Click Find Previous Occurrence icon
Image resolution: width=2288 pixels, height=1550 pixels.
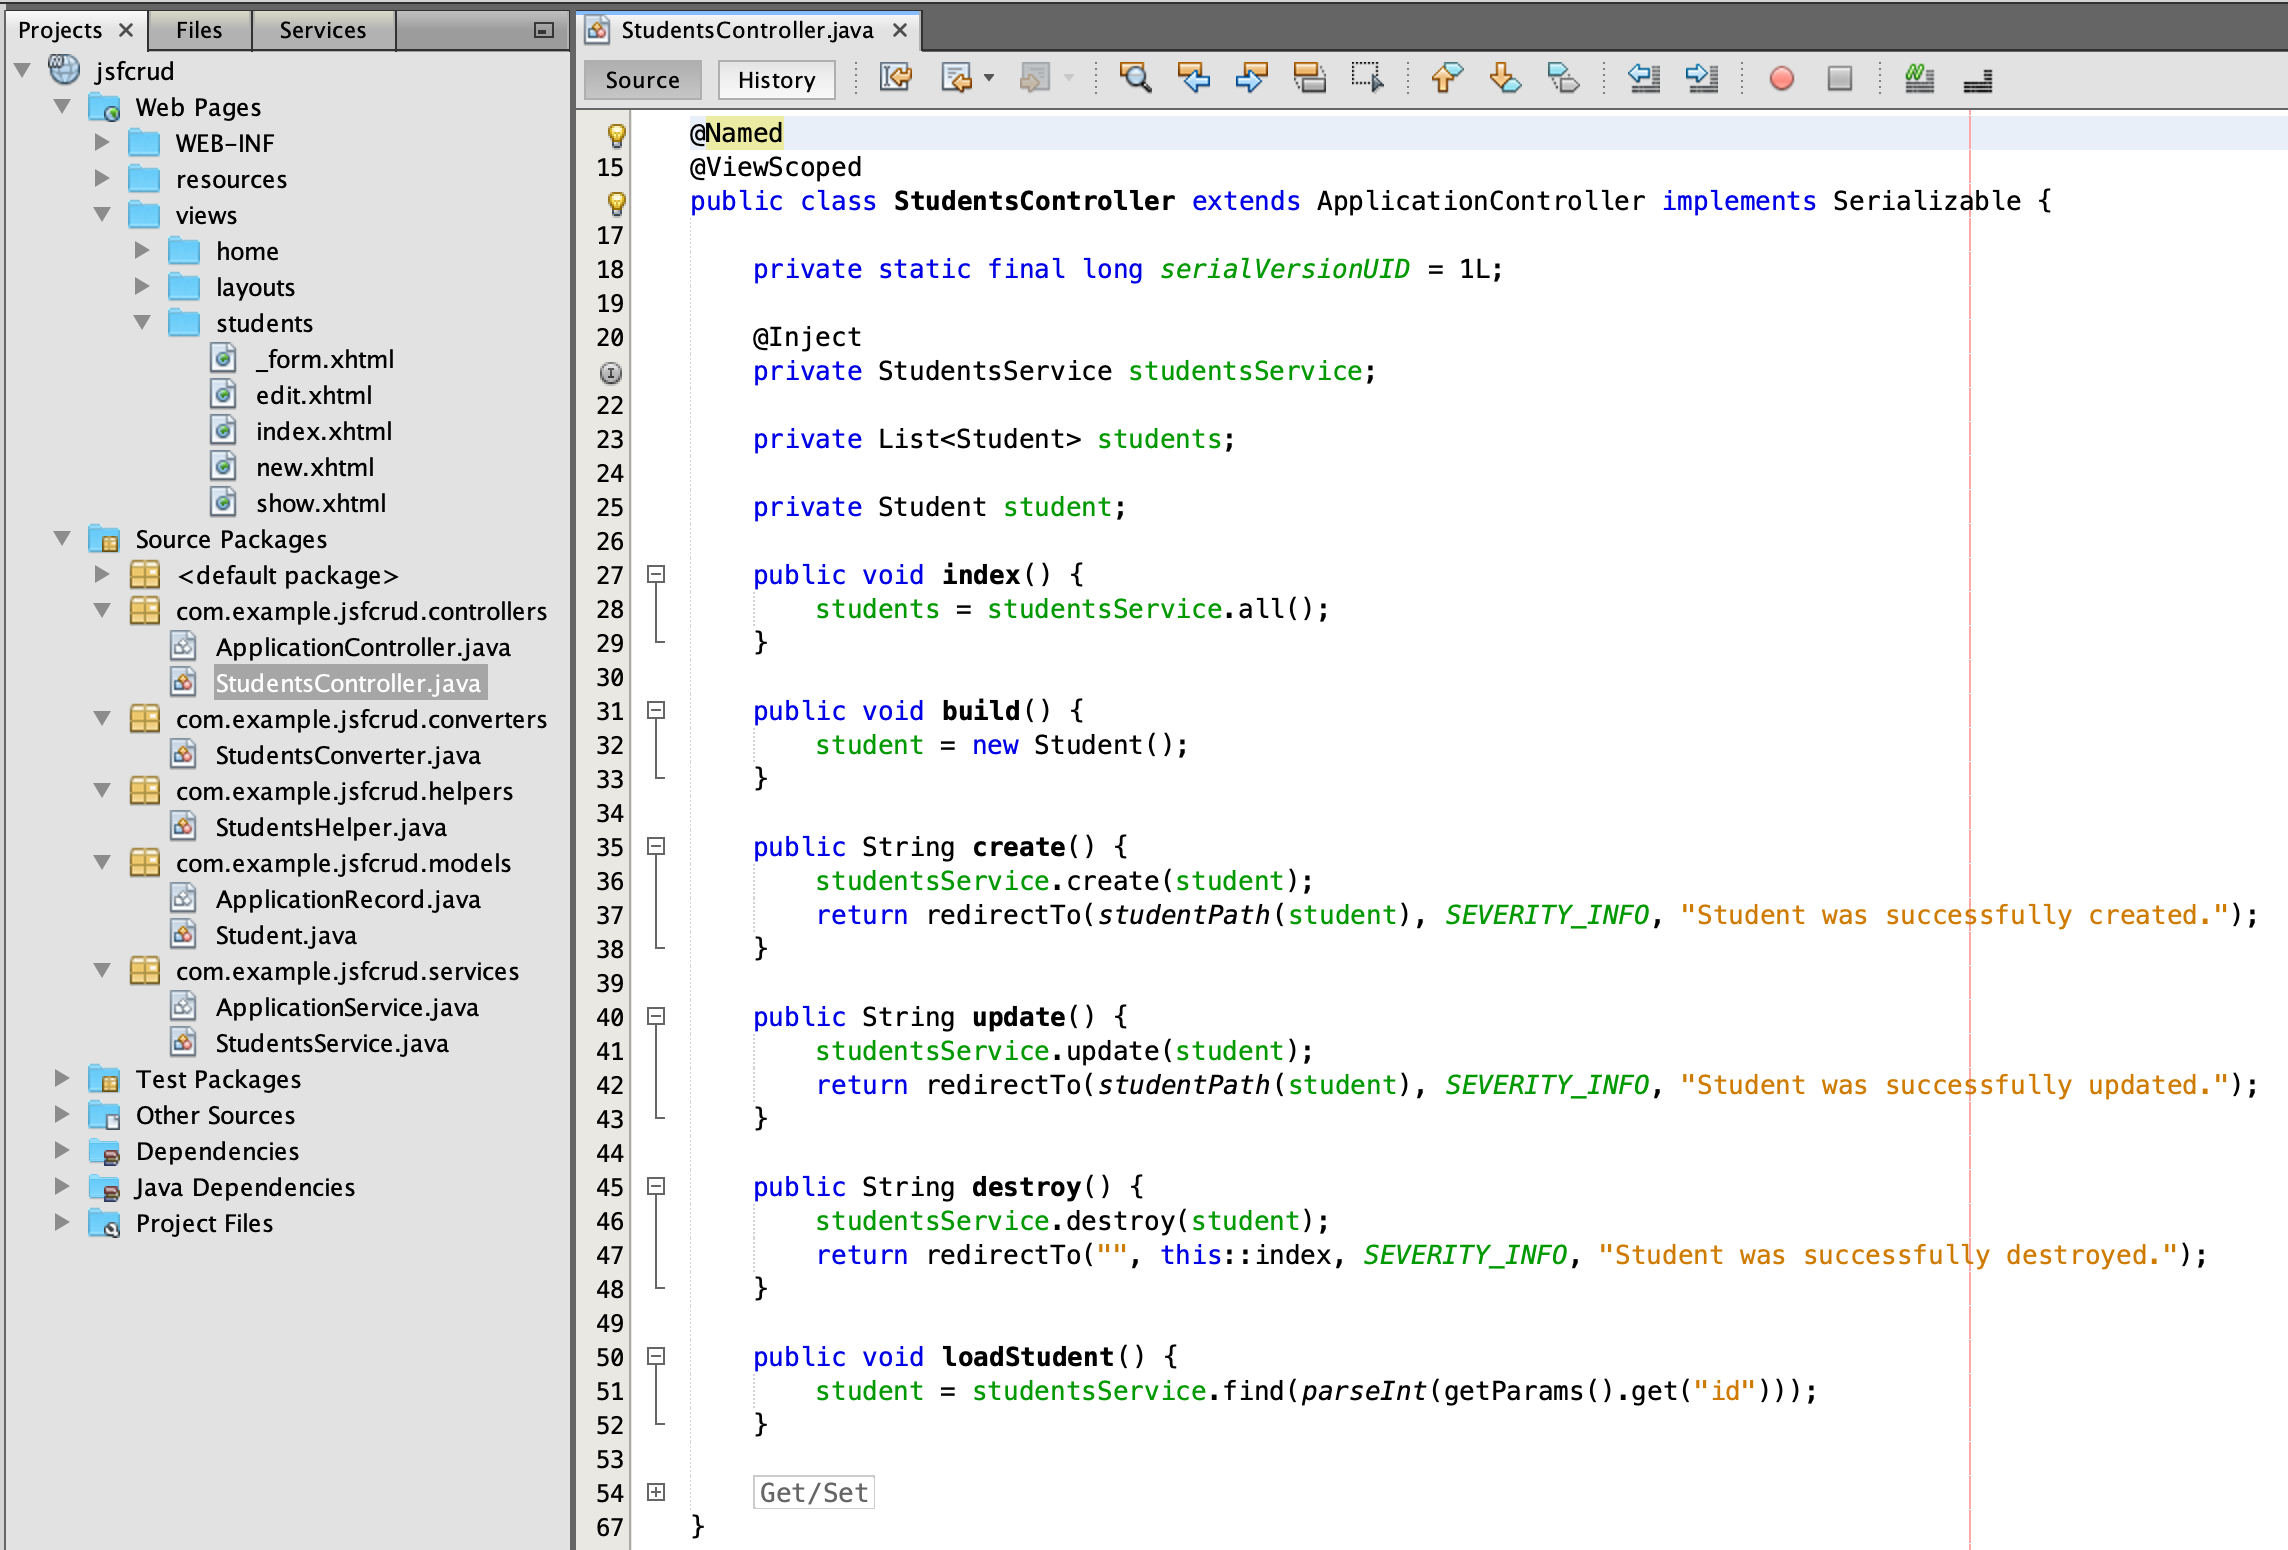pyautogui.click(x=1193, y=78)
